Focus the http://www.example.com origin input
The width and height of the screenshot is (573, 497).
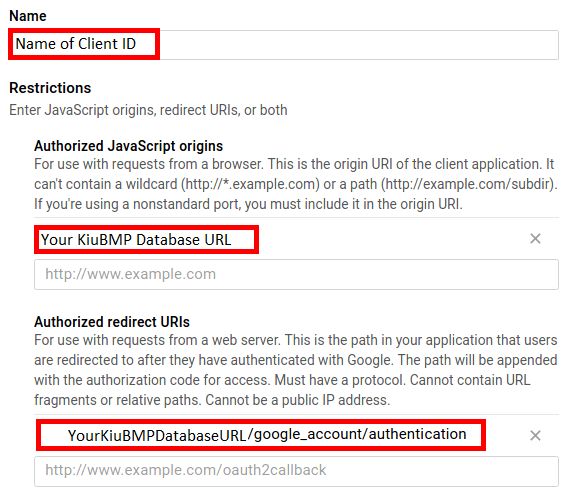(296, 274)
